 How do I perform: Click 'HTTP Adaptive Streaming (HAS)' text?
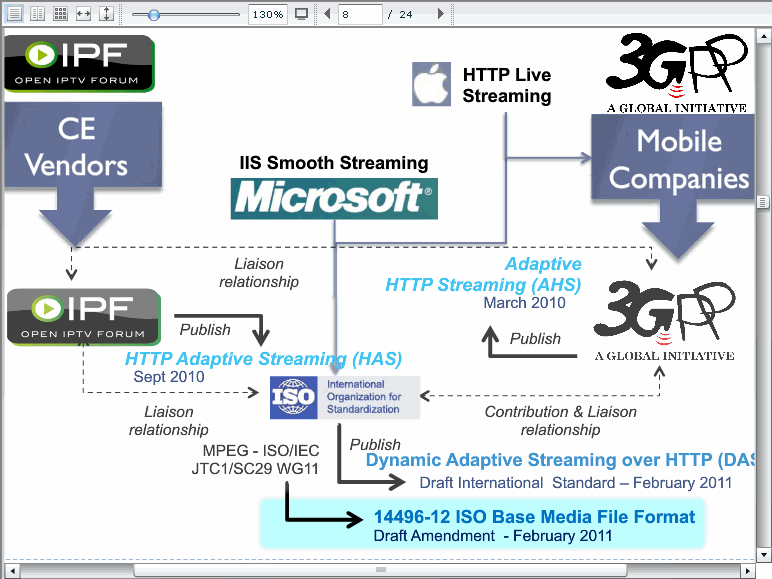coord(263,359)
